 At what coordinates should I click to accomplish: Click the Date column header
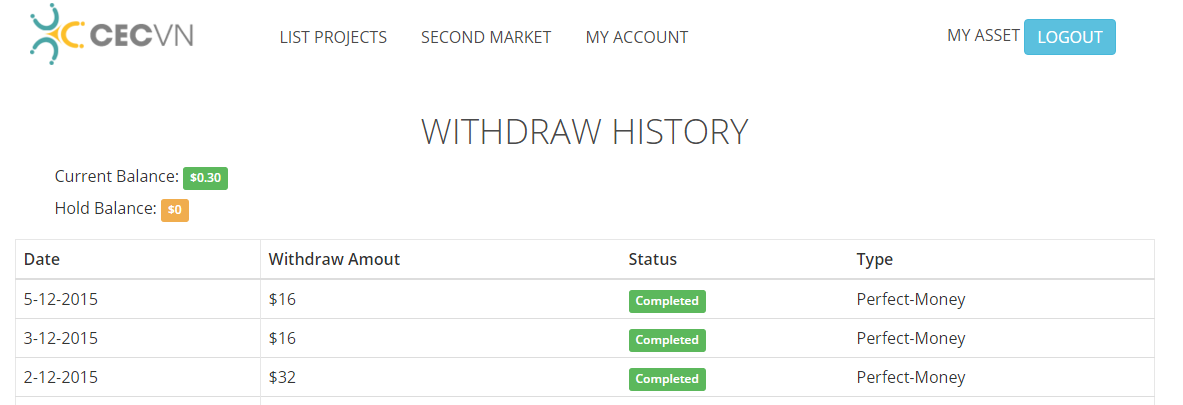tap(42, 259)
